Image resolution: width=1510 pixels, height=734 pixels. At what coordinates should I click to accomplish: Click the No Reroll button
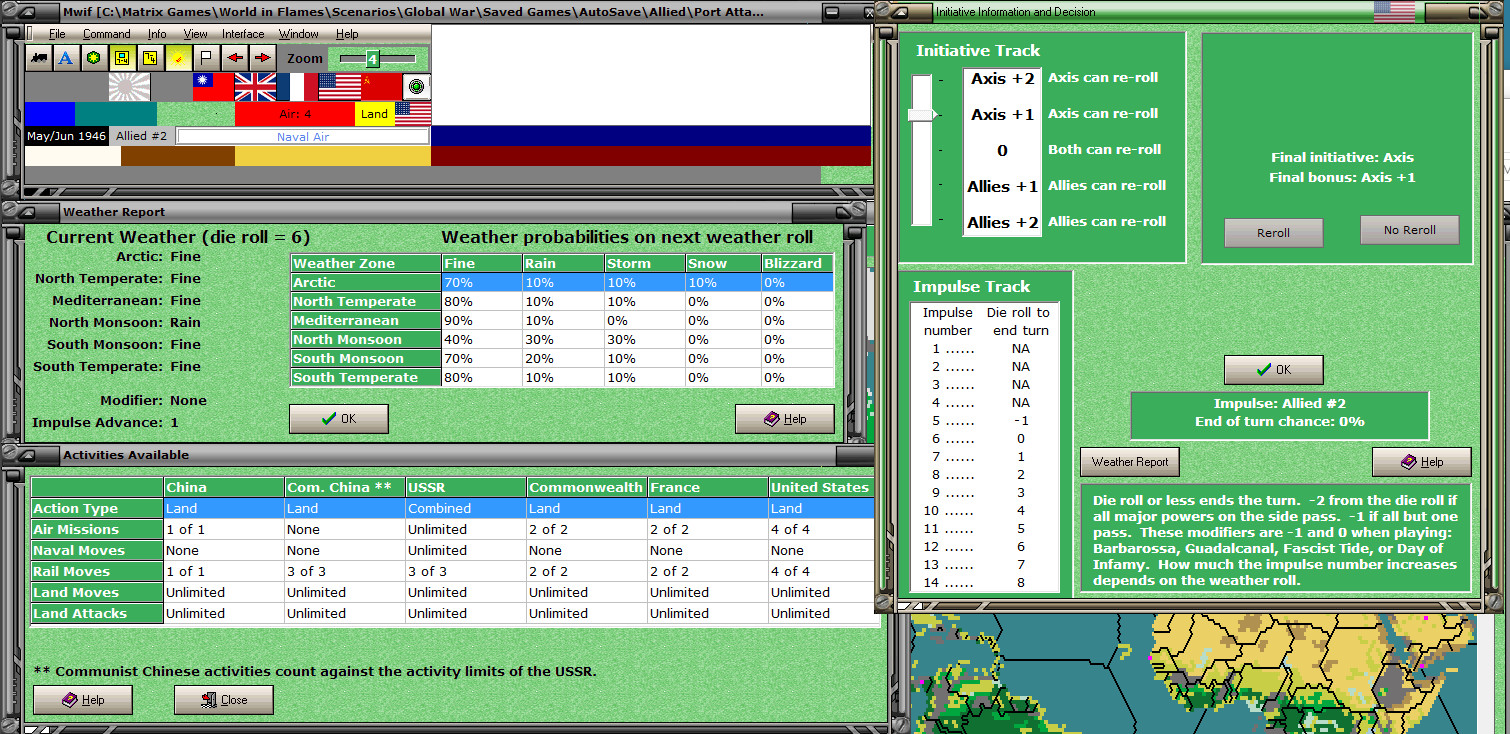pos(1409,230)
